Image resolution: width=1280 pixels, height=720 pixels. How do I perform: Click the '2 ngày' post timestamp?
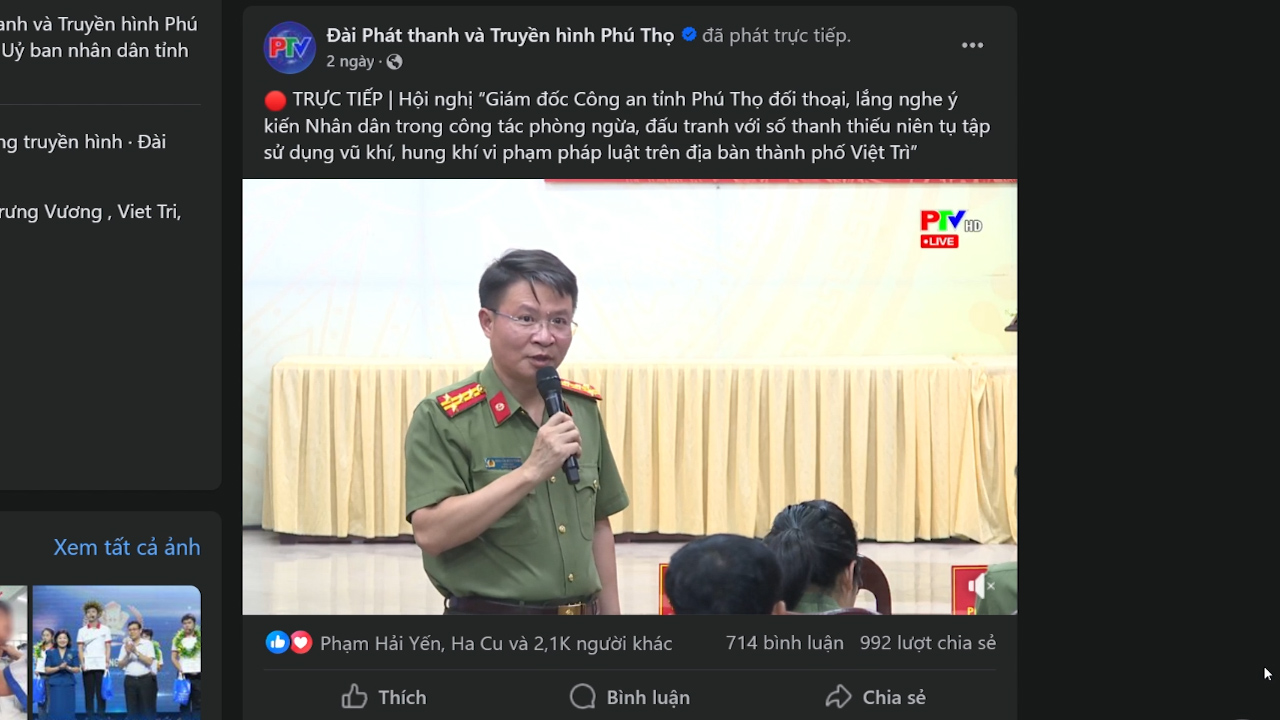[x=350, y=62]
